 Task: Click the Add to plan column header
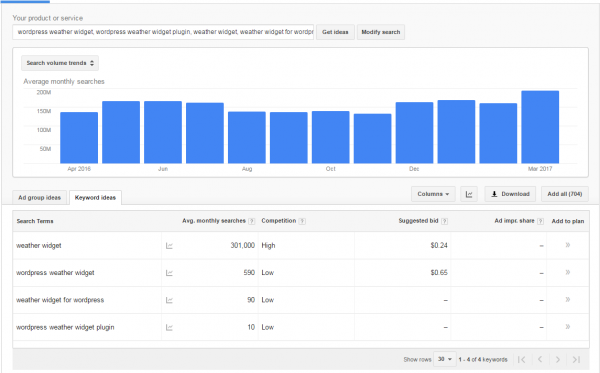568,221
